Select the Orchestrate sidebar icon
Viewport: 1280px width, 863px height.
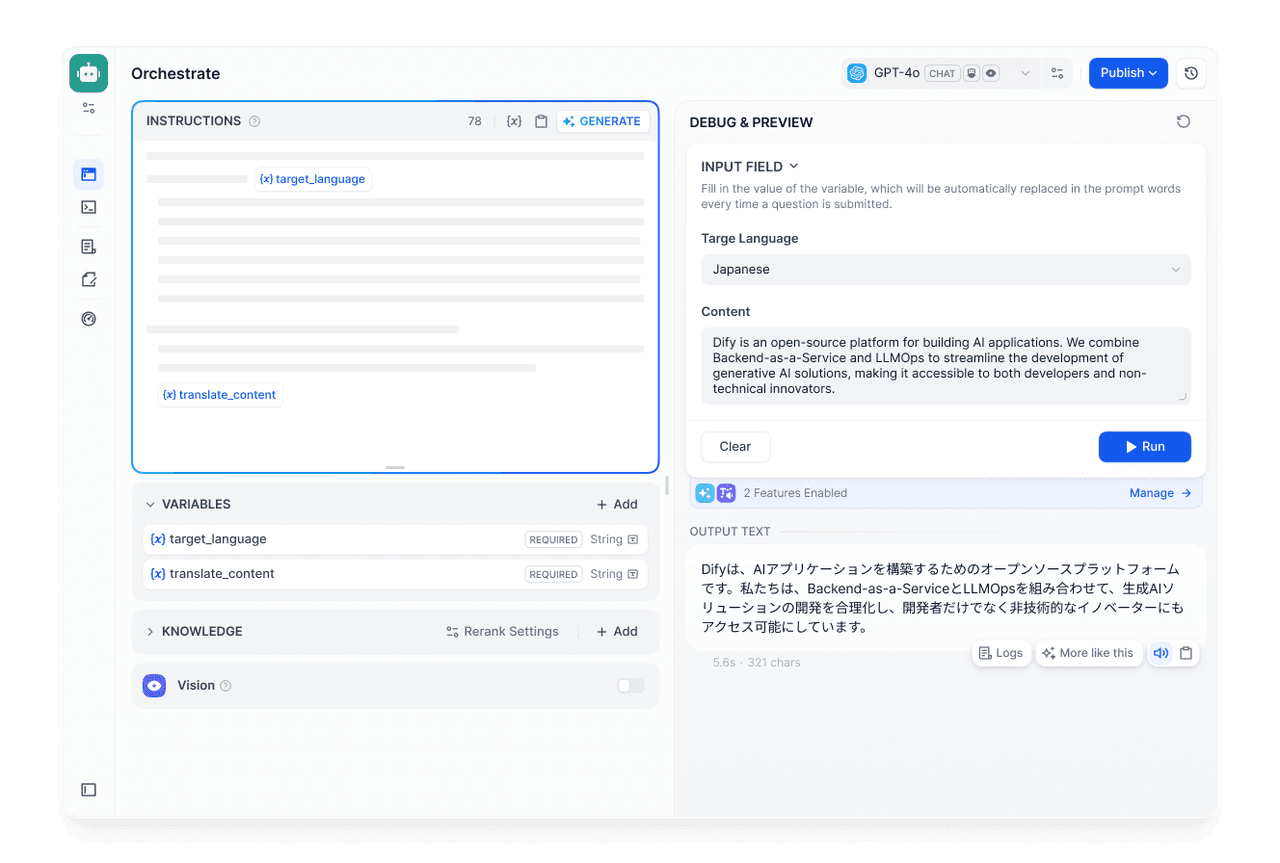point(89,174)
